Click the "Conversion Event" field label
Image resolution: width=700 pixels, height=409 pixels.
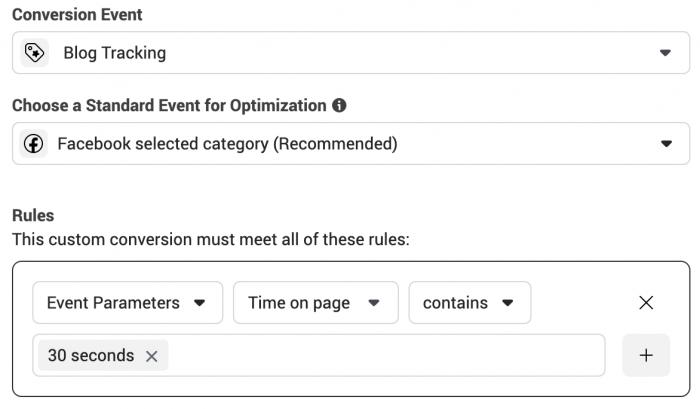77,15
